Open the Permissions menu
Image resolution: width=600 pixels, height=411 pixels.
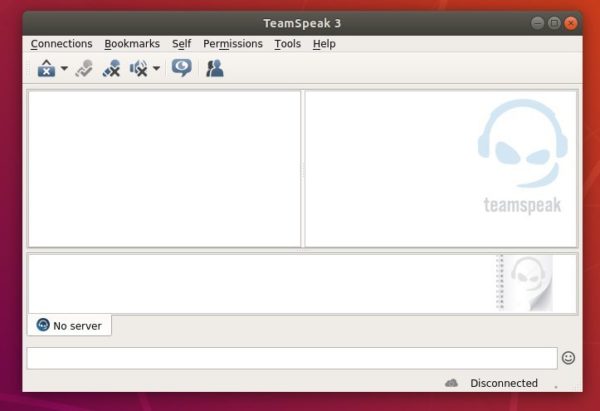pyautogui.click(x=233, y=44)
